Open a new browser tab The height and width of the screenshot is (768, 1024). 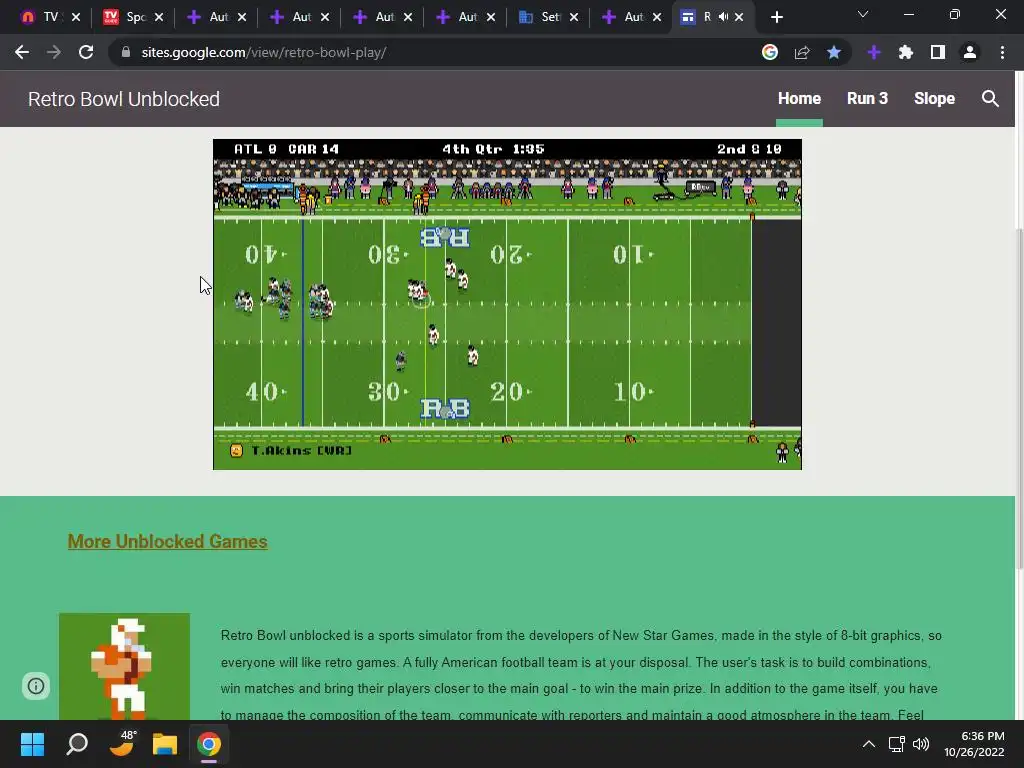(x=776, y=17)
